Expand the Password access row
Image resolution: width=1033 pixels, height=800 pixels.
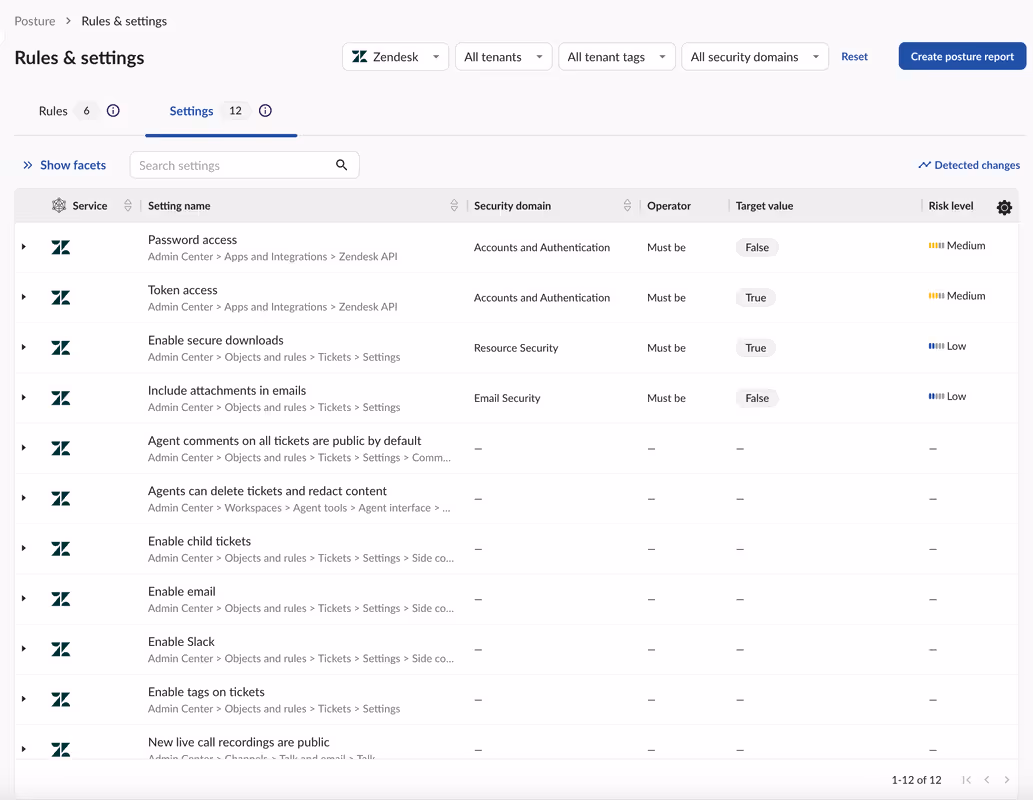pyautogui.click(x=24, y=247)
